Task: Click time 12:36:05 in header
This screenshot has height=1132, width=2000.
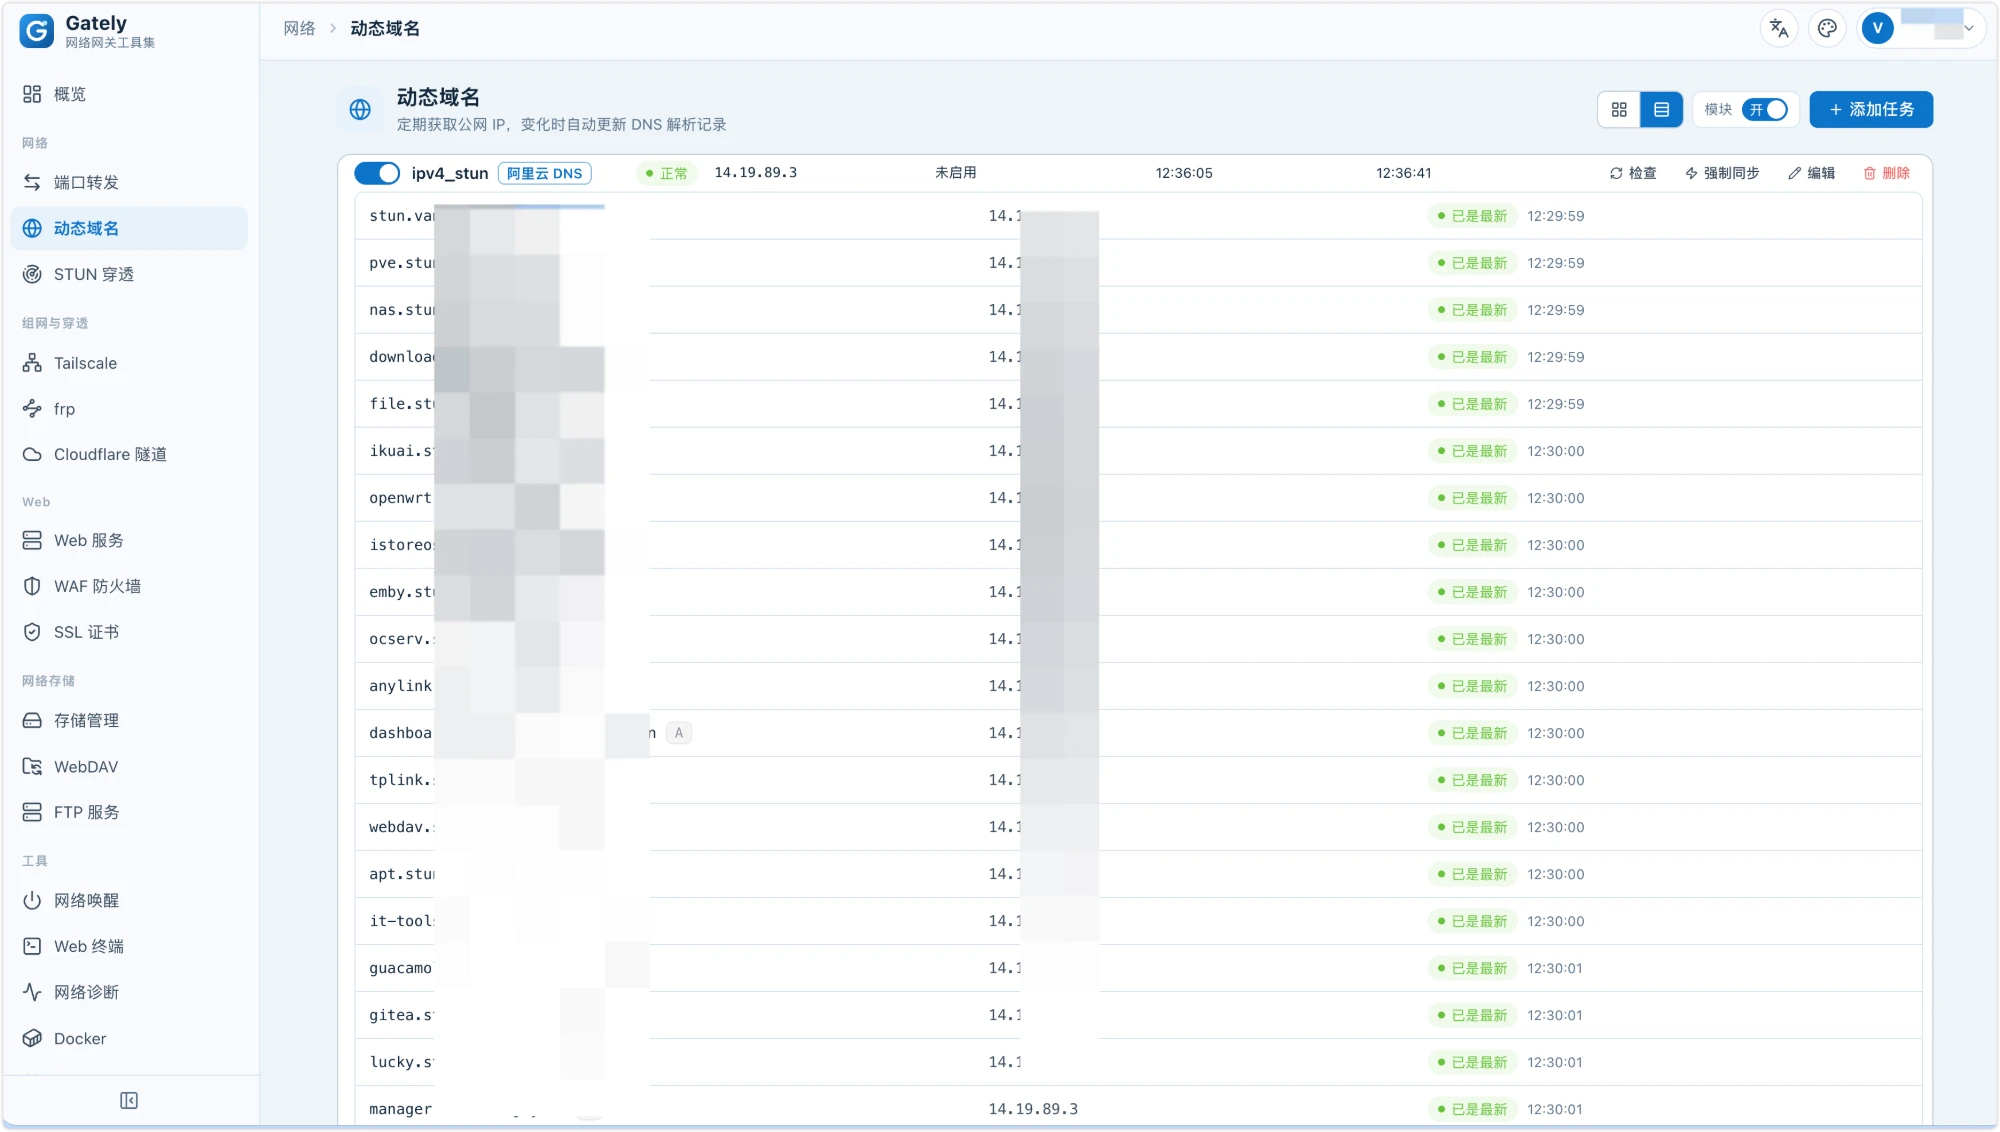Action: pos(1184,173)
